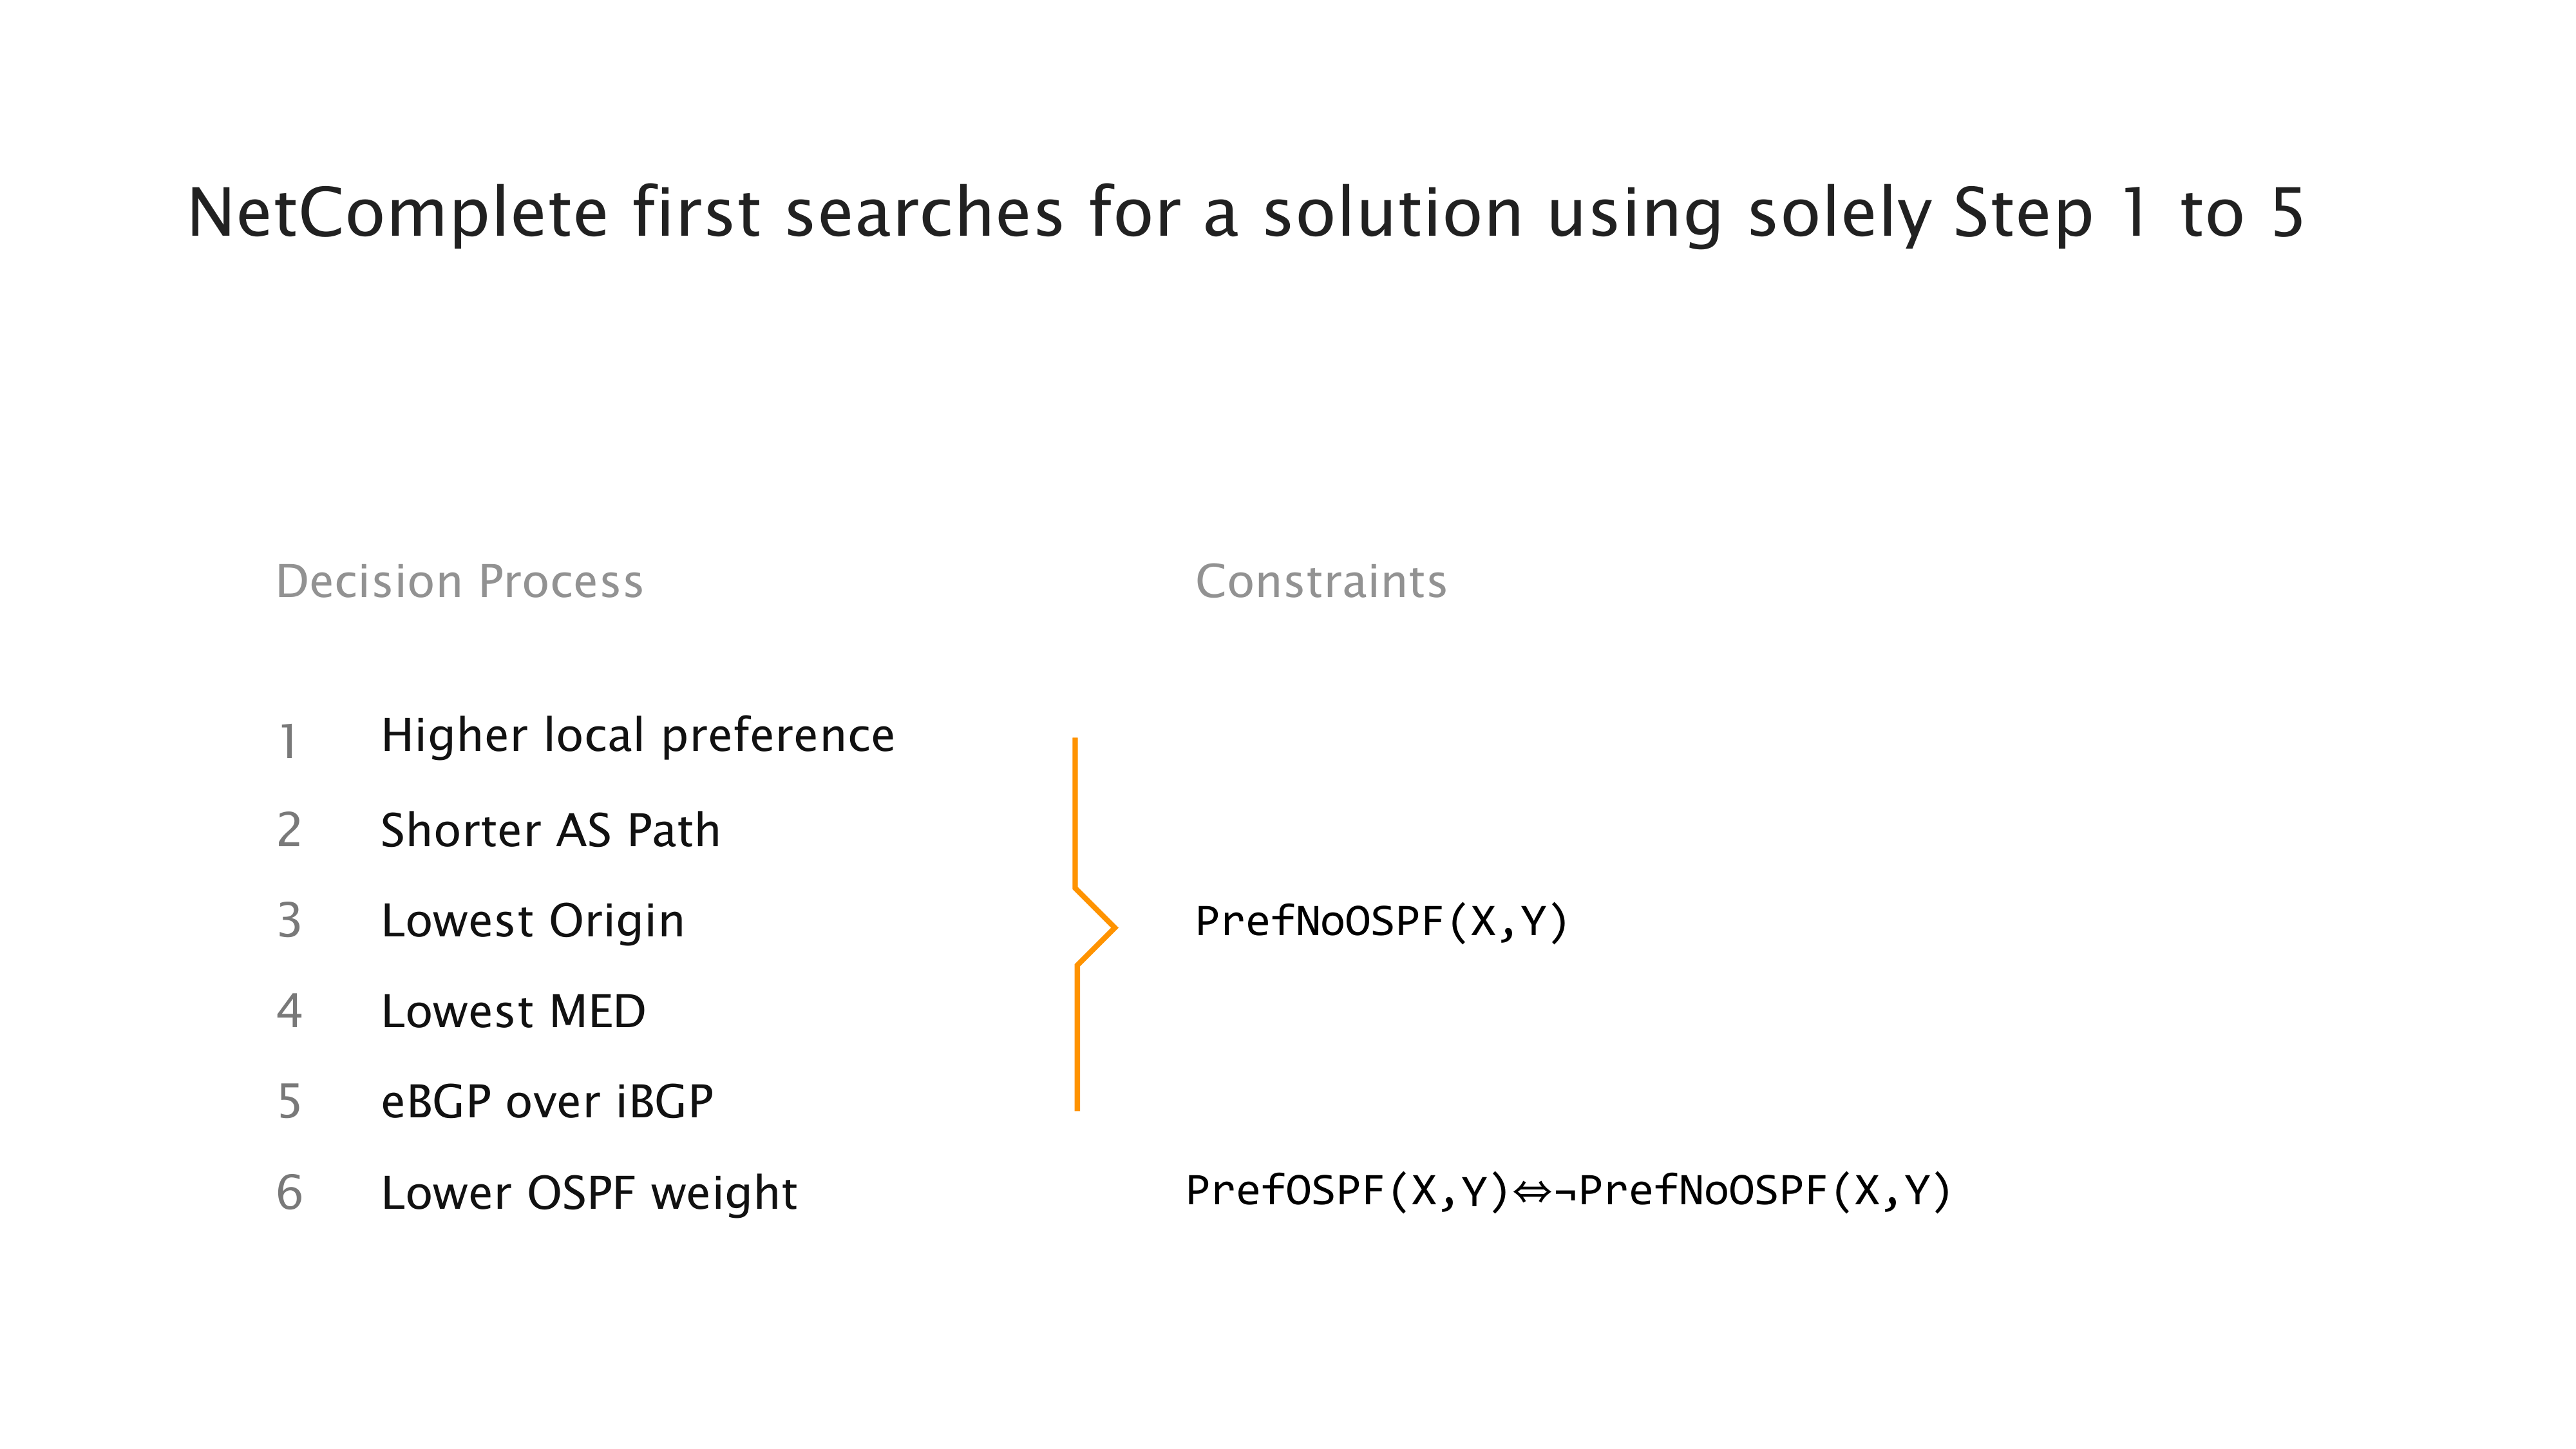Image resolution: width=2576 pixels, height=1449 pixels.
Task: Select the 'Higher local preference' text
Action: click(638, 736)
